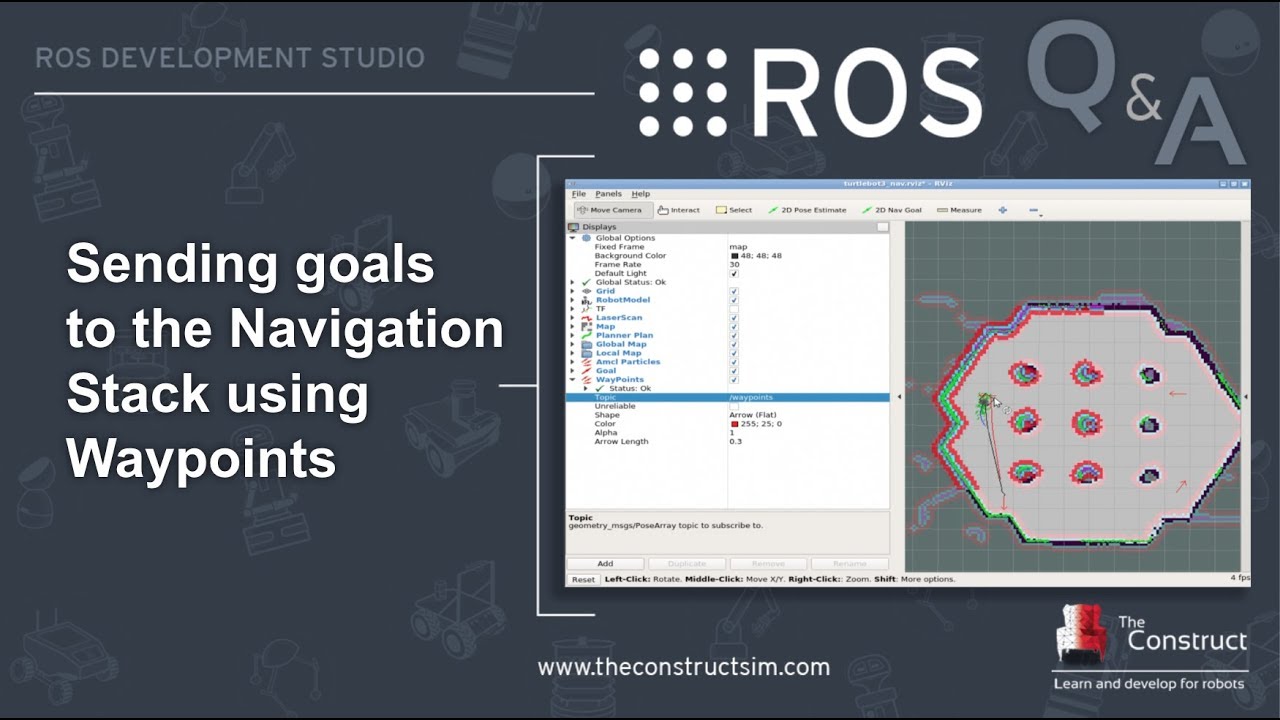Image resolution: width=1280 pixels, height=720 pixels.
Task: Expand the Global Map group
Action: (573, 344)
